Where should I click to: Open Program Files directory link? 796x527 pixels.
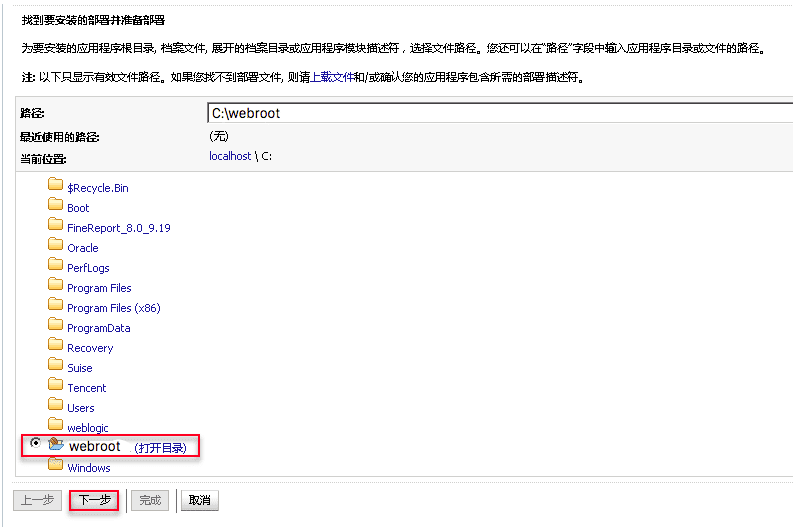click(x=100, y=288)
